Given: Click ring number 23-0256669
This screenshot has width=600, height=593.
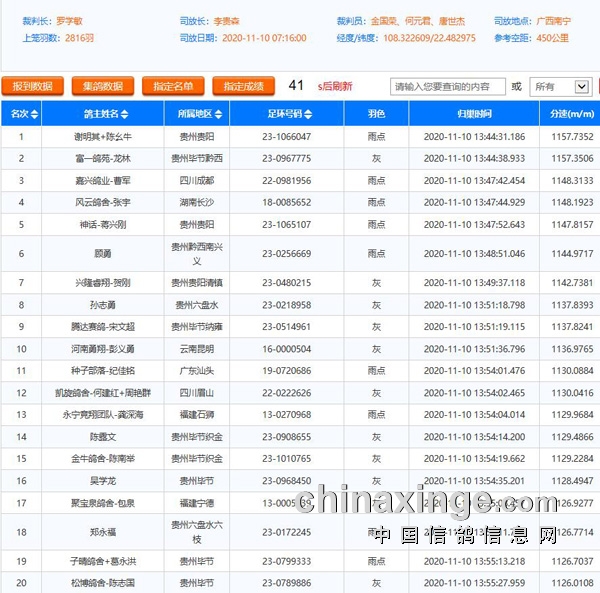Looking at the screenshot, I should 286,254.
